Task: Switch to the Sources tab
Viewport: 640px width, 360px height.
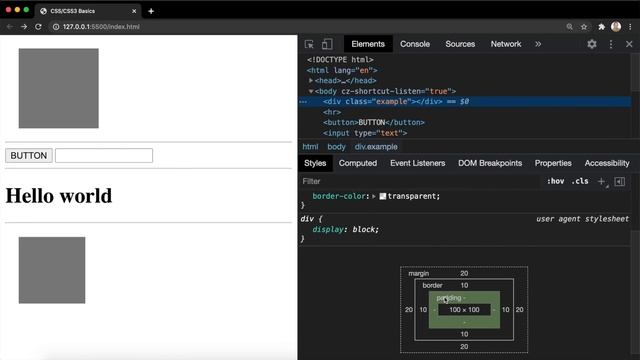Action: (x=460, y=44)
